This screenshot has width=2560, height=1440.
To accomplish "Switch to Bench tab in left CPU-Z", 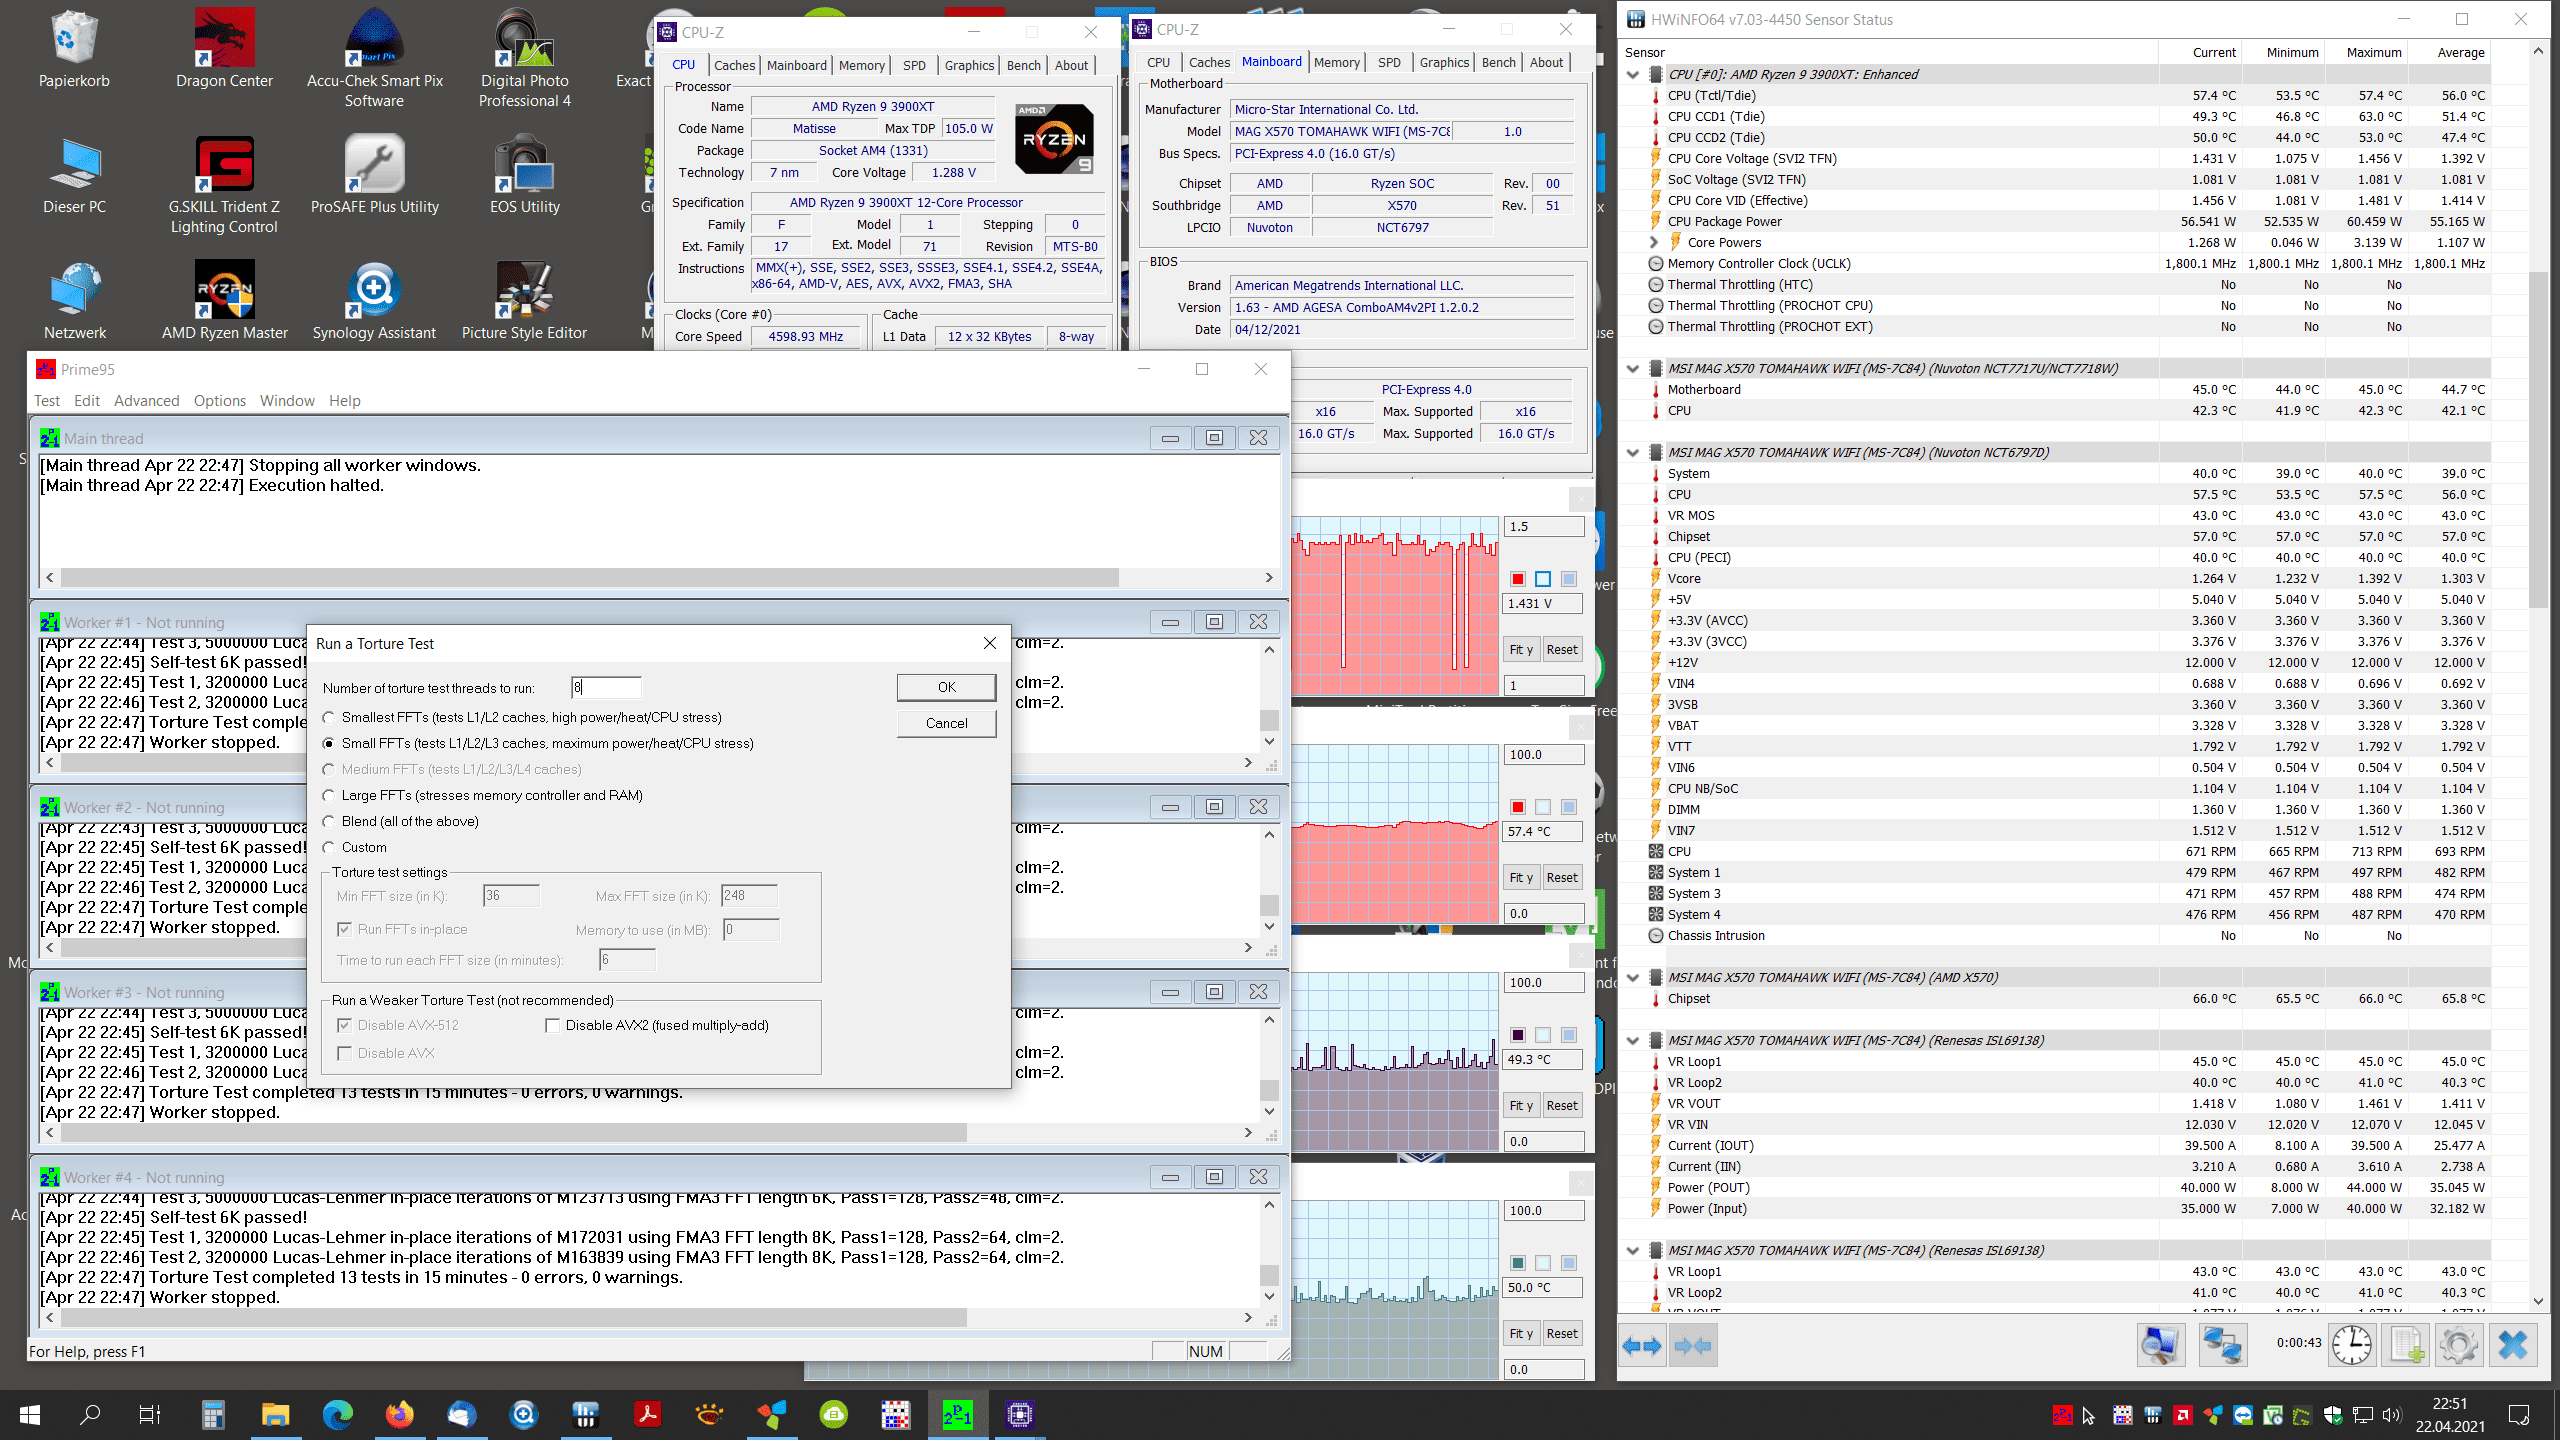I will coord(1024,65).
